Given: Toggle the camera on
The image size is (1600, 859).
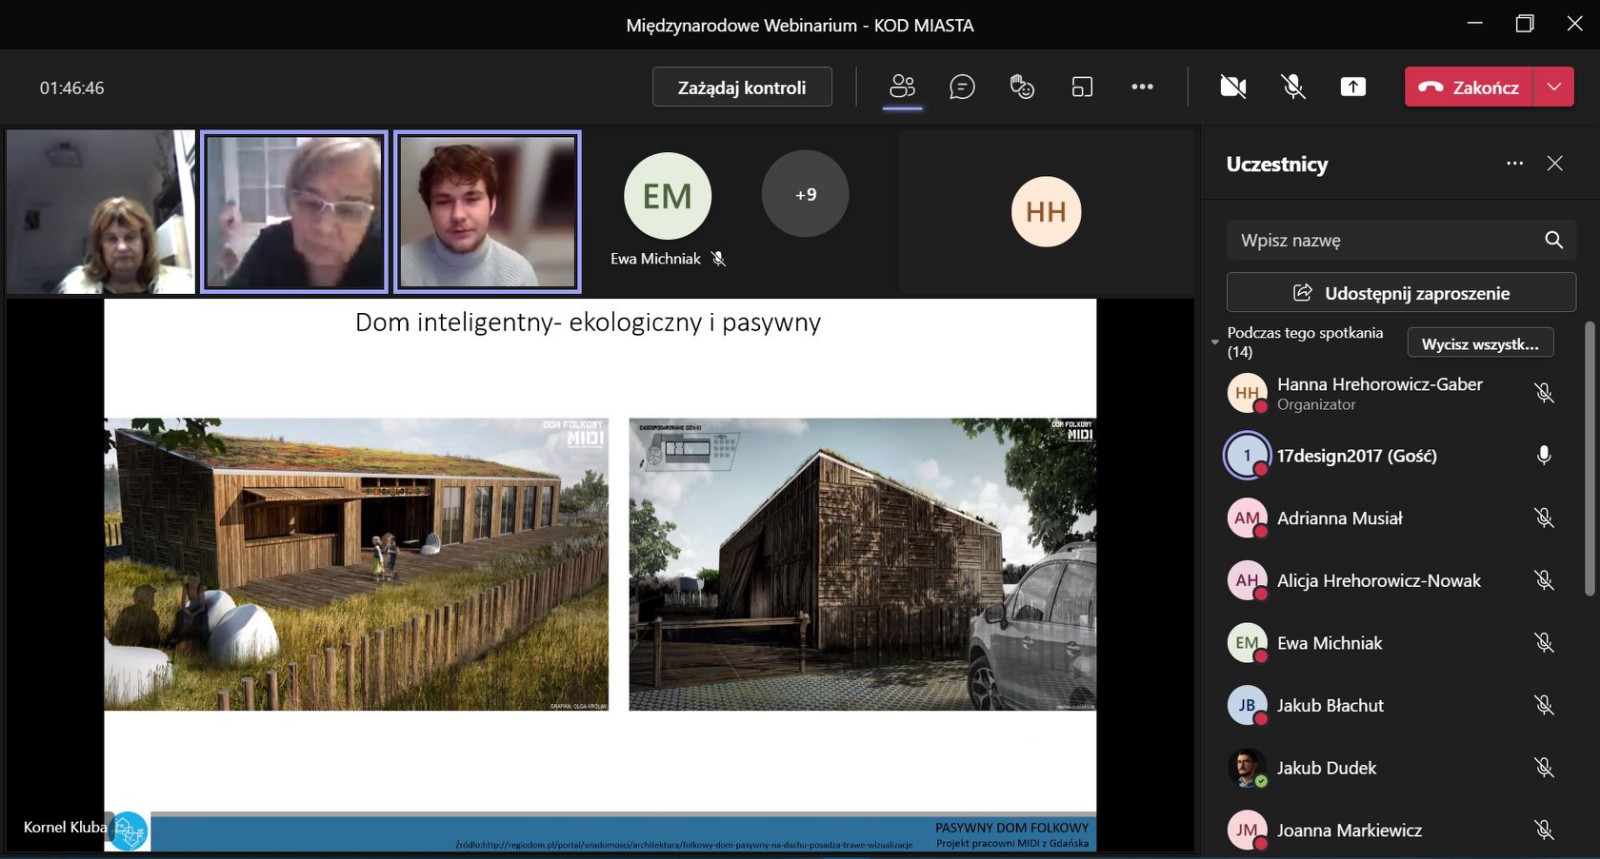Looking at the screenshot, I should 1233,87.
